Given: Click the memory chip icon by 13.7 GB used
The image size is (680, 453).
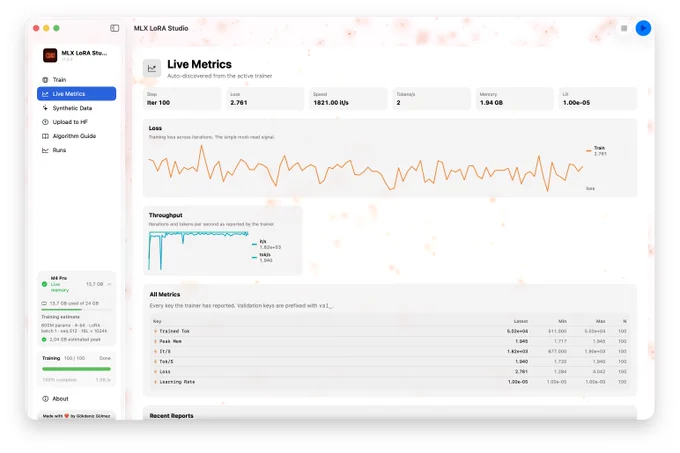Looking at the screenshot, I should (44, 303).
